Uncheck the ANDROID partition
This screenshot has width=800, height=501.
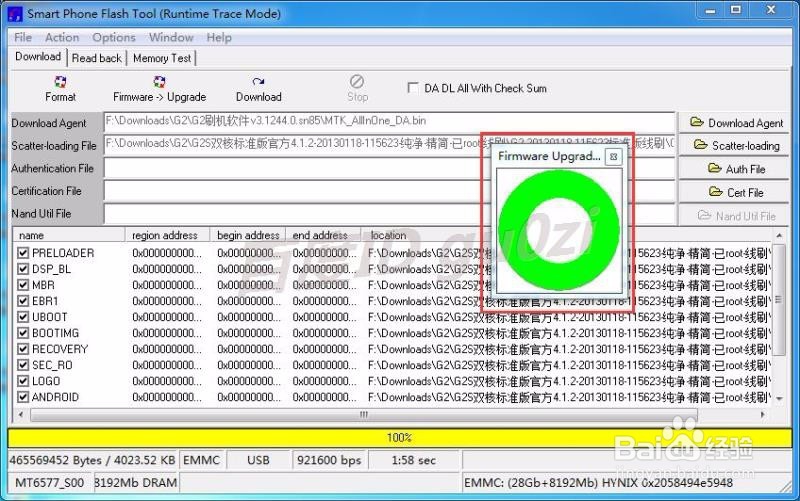coord(23,397)
